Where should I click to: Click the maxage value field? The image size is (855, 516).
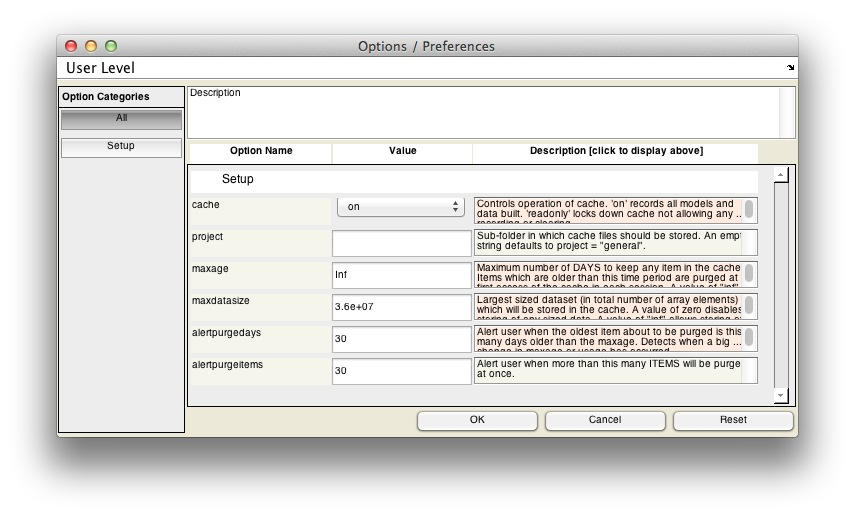(401, 275)
